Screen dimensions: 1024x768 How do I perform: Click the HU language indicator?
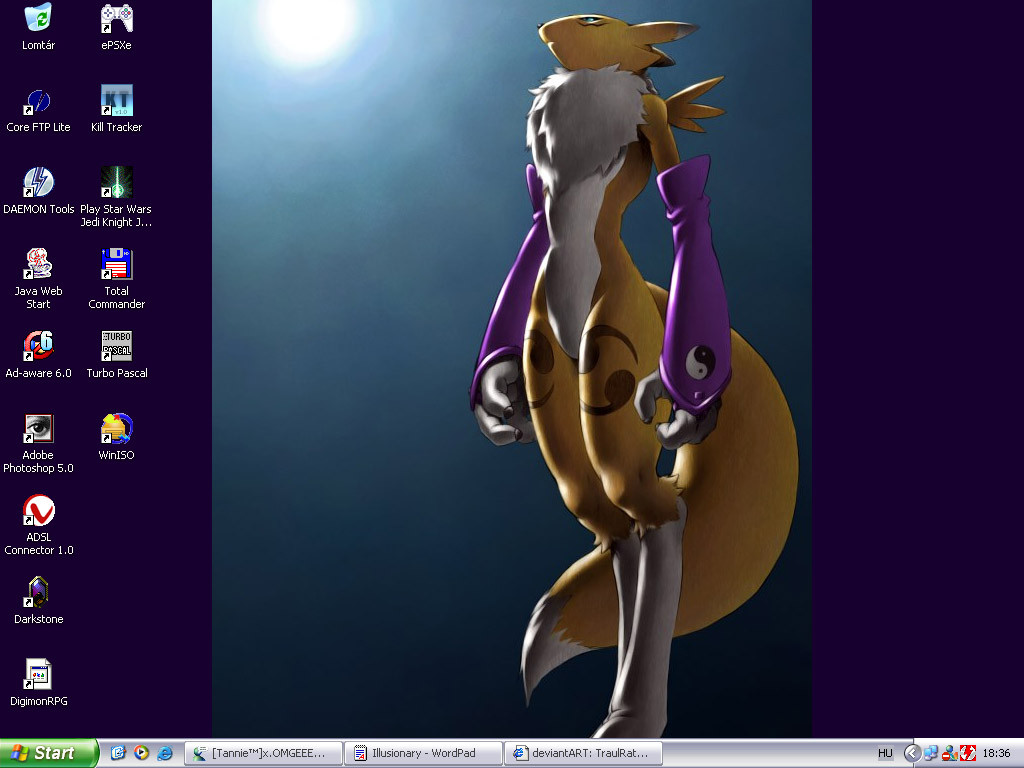(885, 753)
